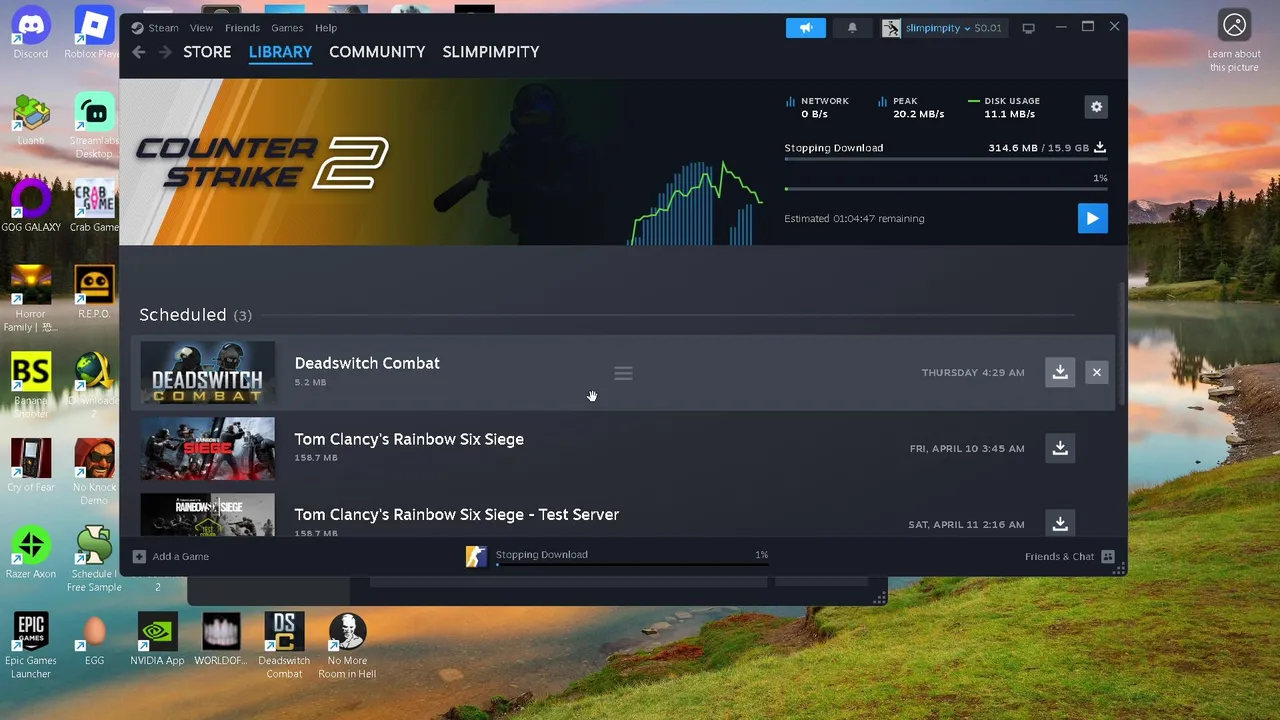The image size is (1280, 720).
Task: Download Deadswitch Combat now
Action: (x=1060, y=372)
